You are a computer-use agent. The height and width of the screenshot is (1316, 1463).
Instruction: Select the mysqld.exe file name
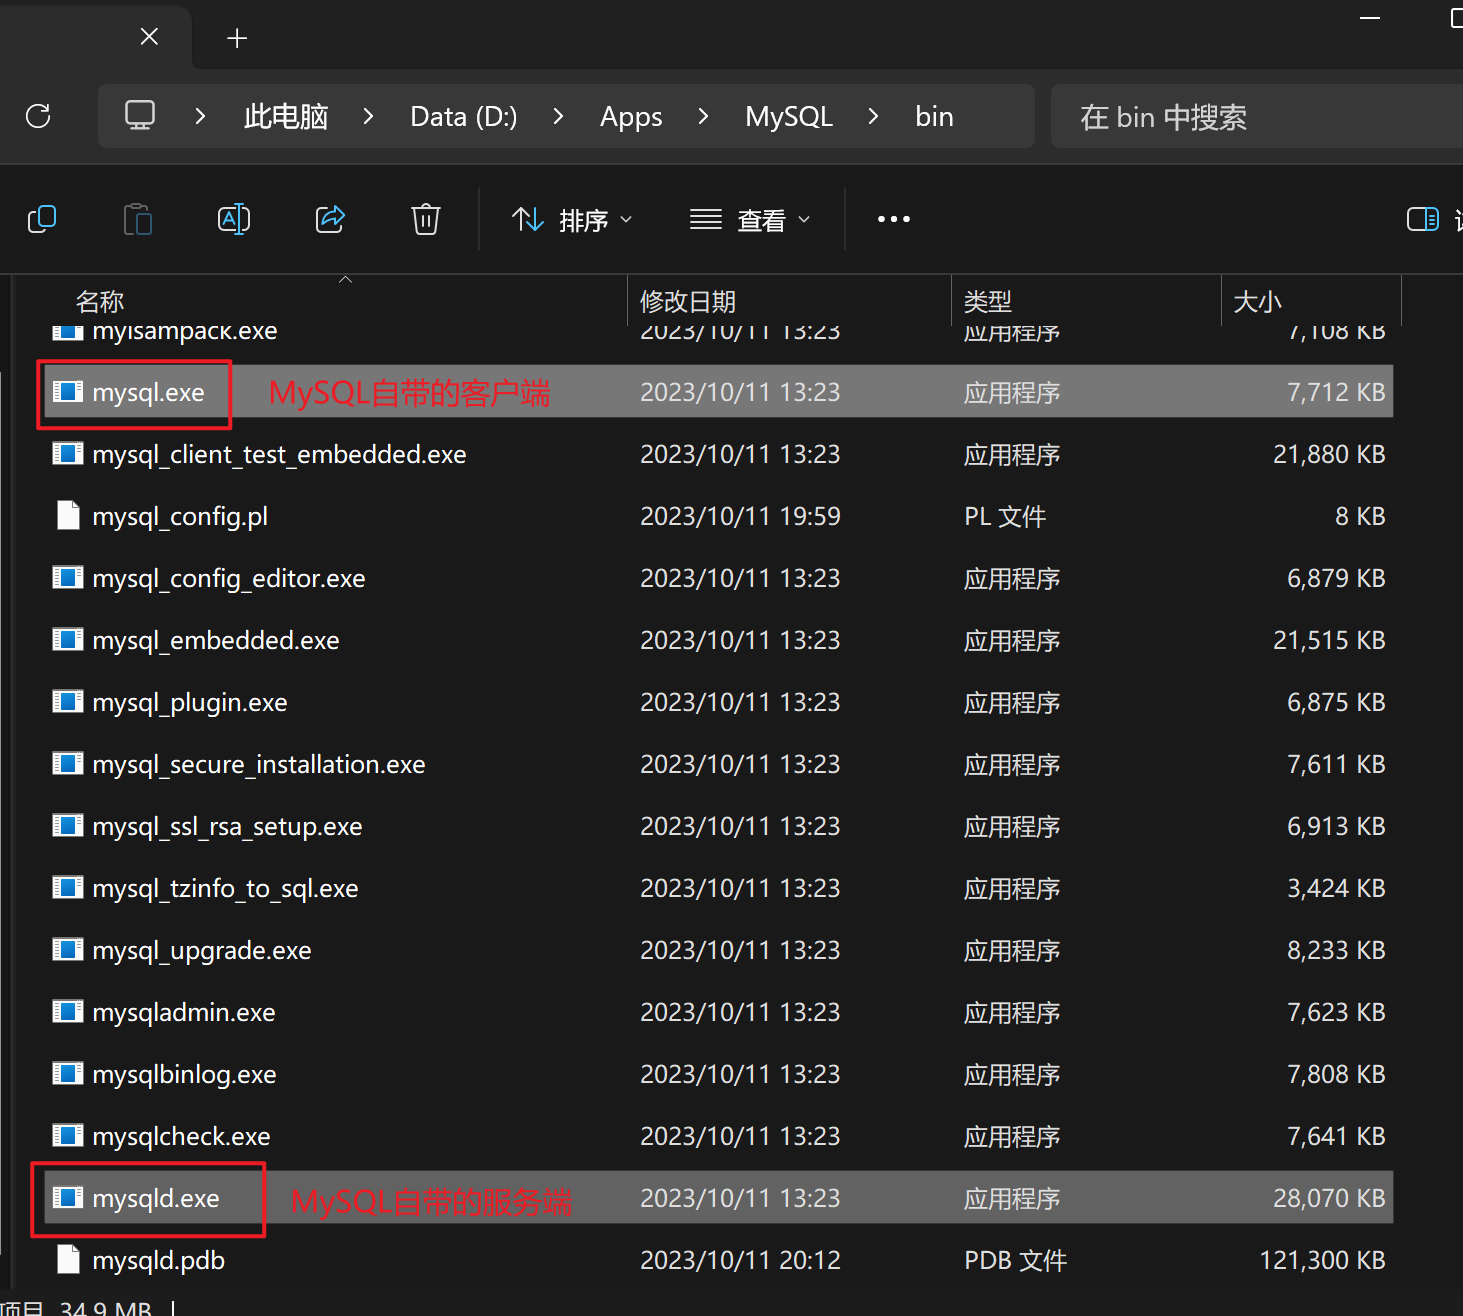point(156,1199)
